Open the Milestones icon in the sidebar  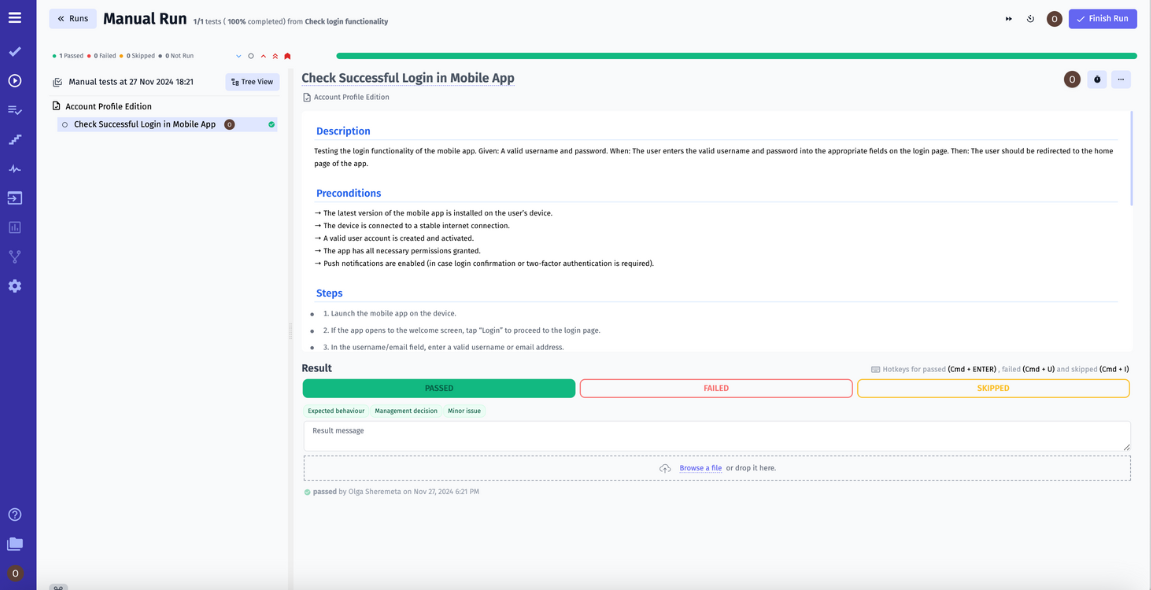click(13, 139)
